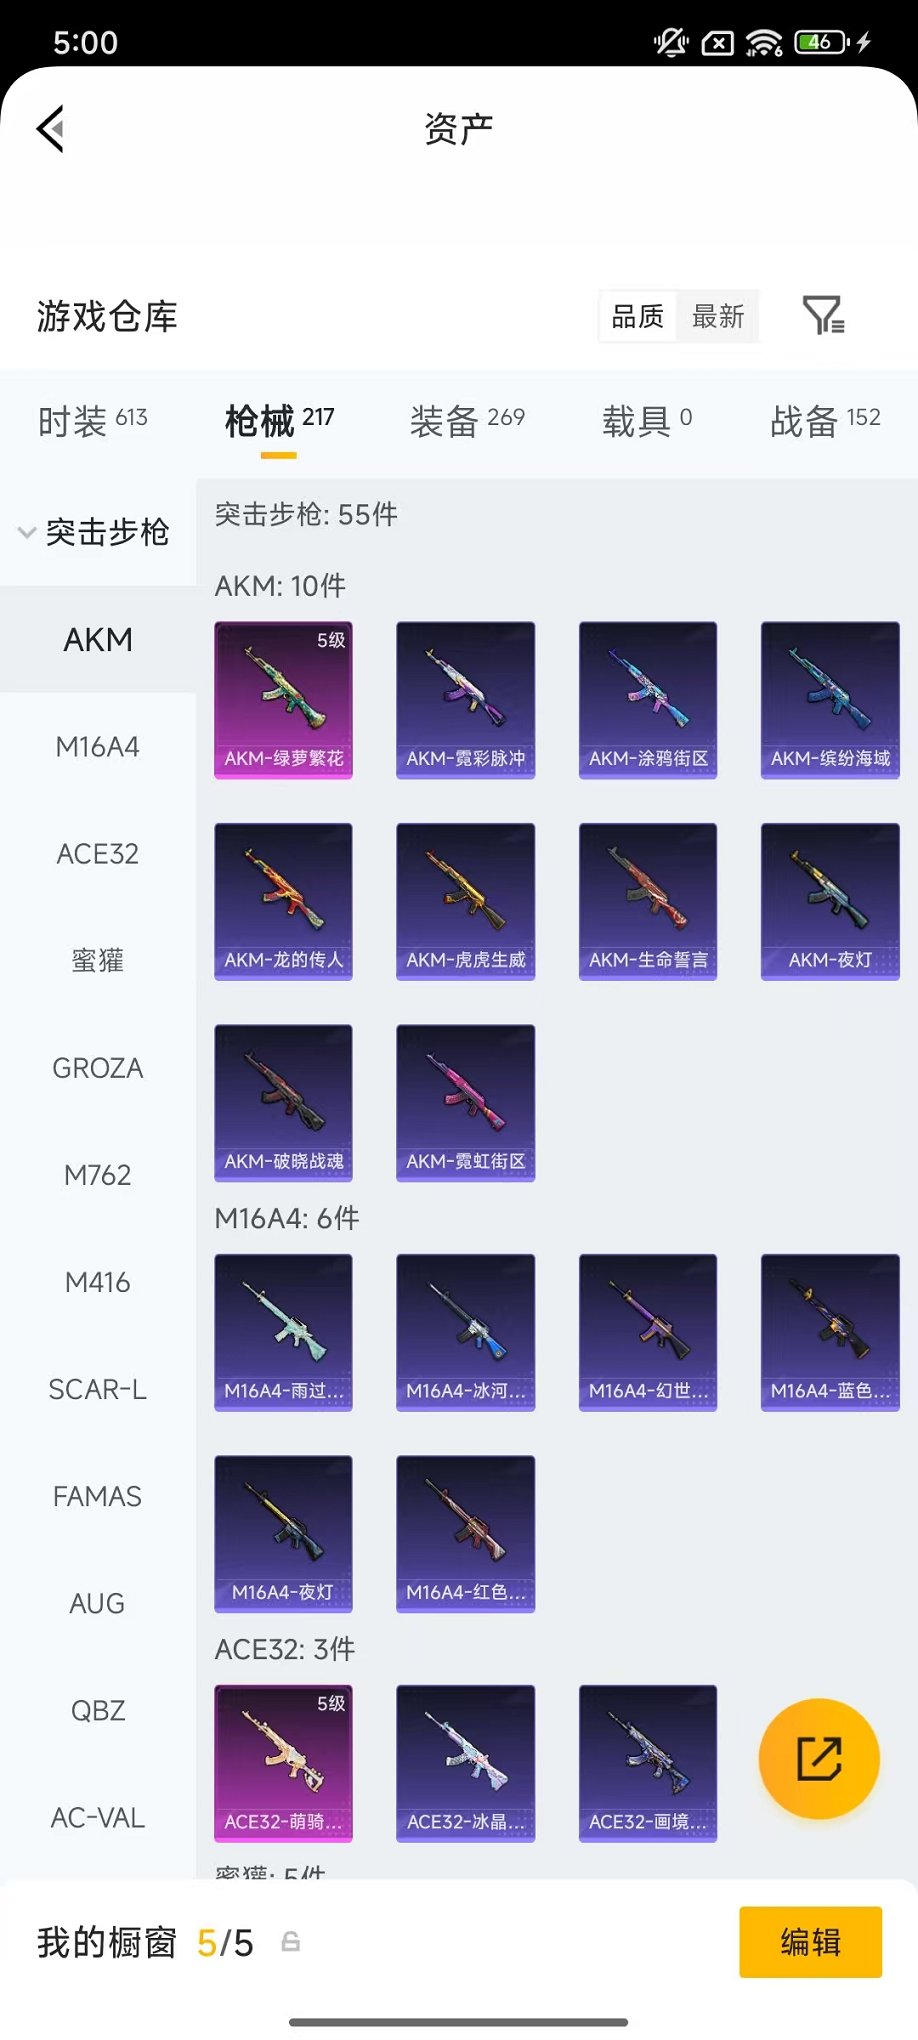
Task: Open the 战备 152 tab
Action: [825, 421]
